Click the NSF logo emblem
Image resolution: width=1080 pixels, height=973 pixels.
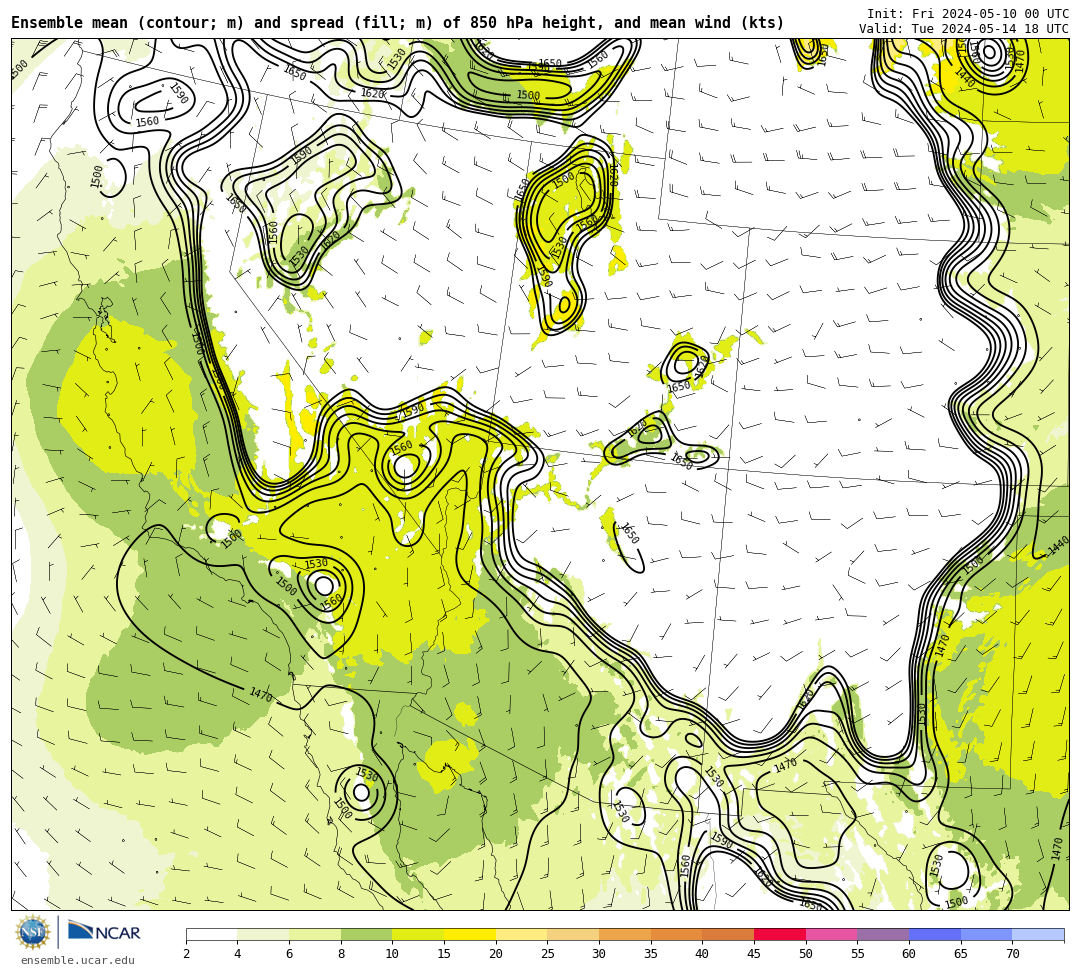pos(33,932)
